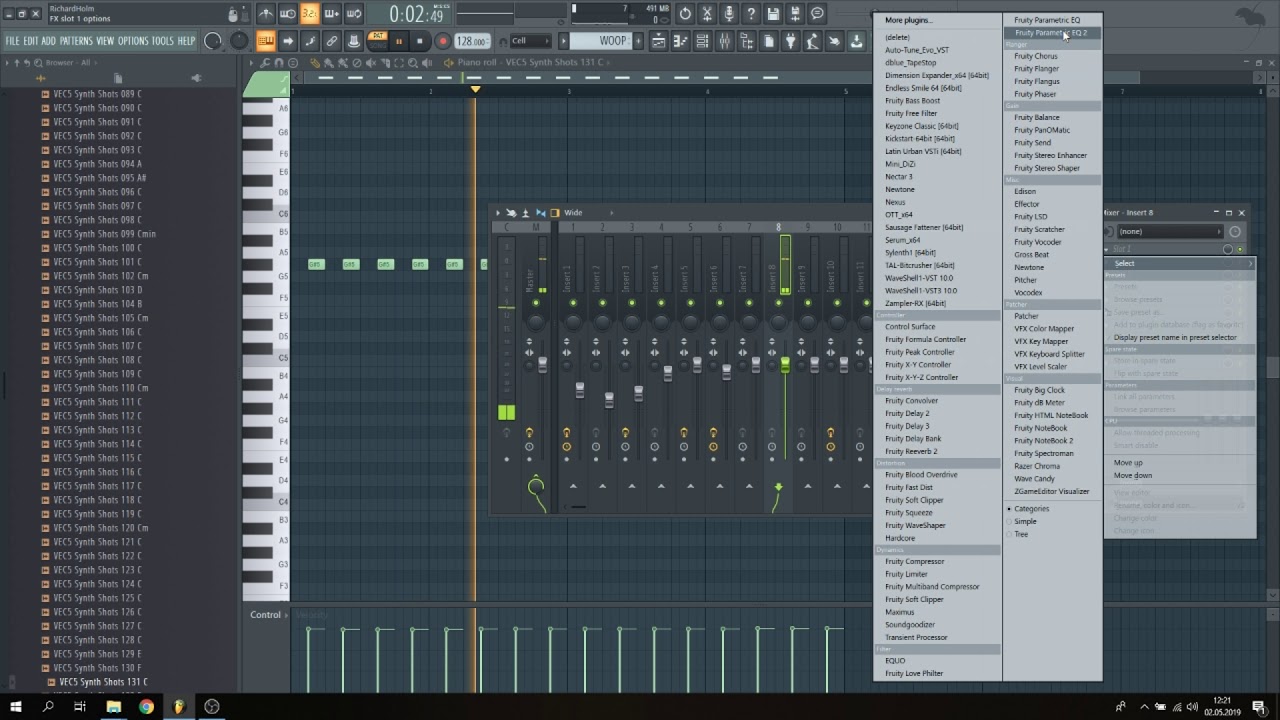Expand the Select submenu arrow
Viewport: 1280px width, 720px height.
tap(1250, 264)
